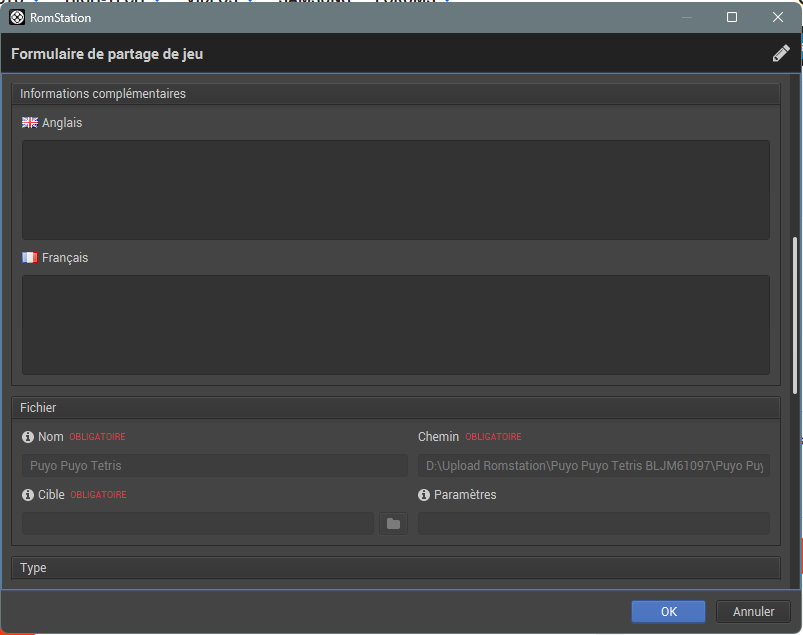Focus the Anglais description text area

coord(395,190)
